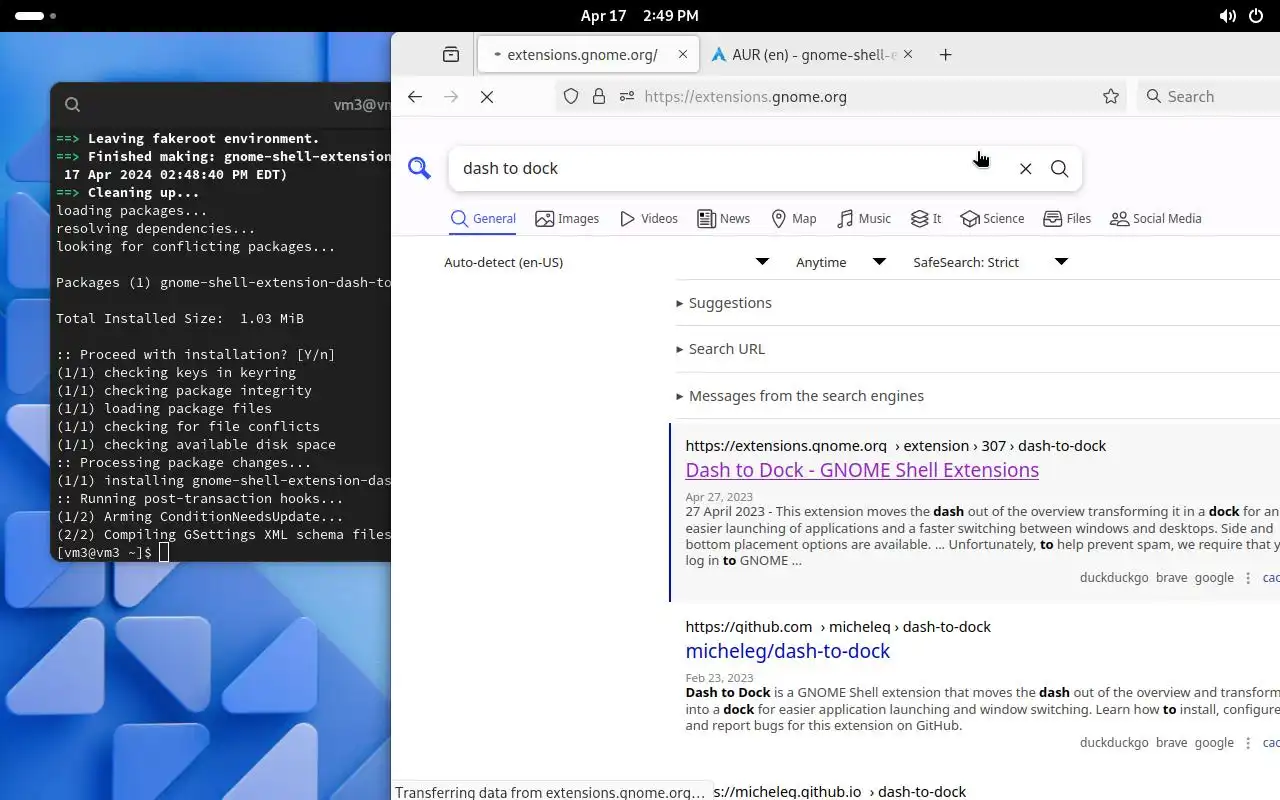Click the browser forward arrow
1280x800 pixels.
(x=451, y=97)
